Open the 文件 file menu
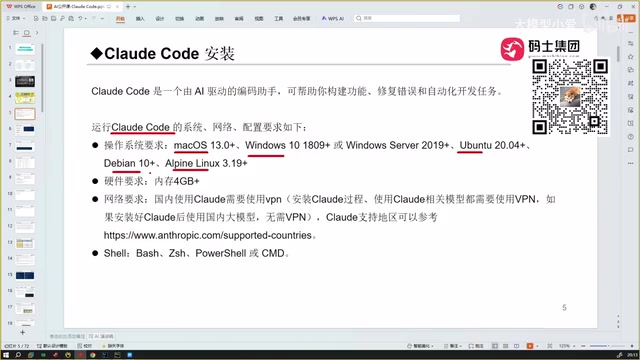640x360 pixels. pyautogui.click(x=16, y=18)
